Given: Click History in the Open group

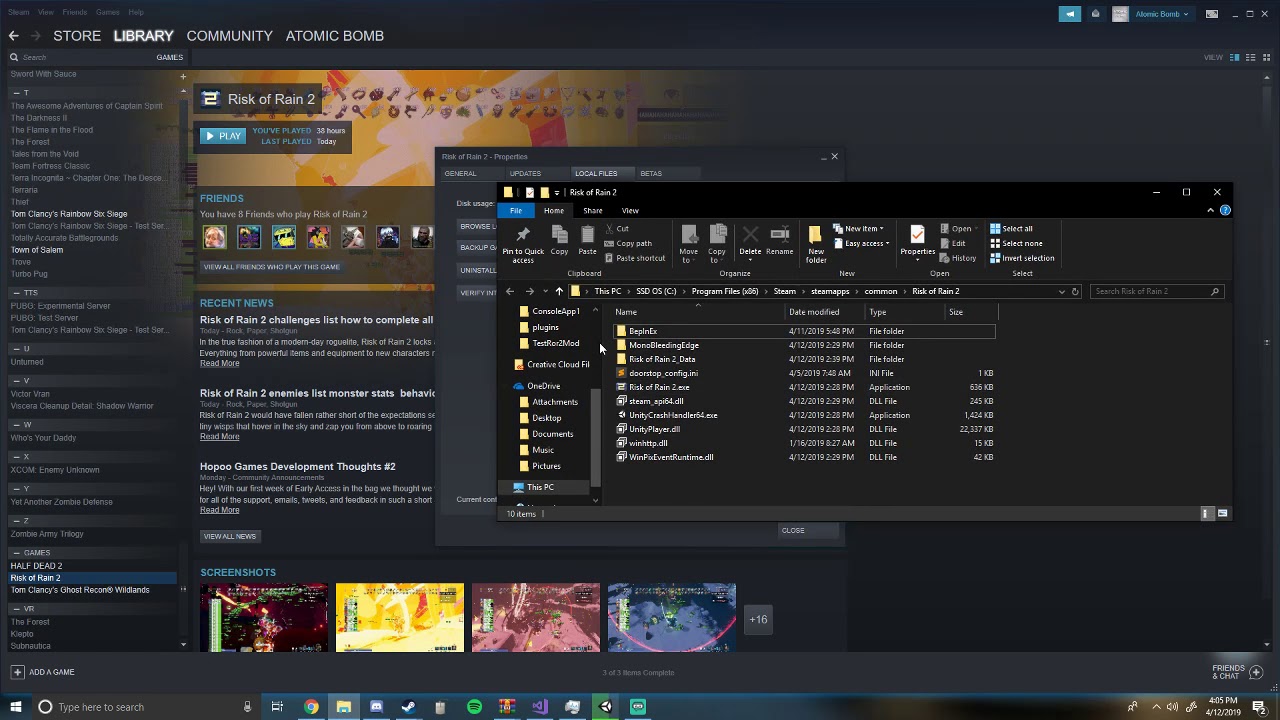Looking at the screenshot, I should pos(958,258).
